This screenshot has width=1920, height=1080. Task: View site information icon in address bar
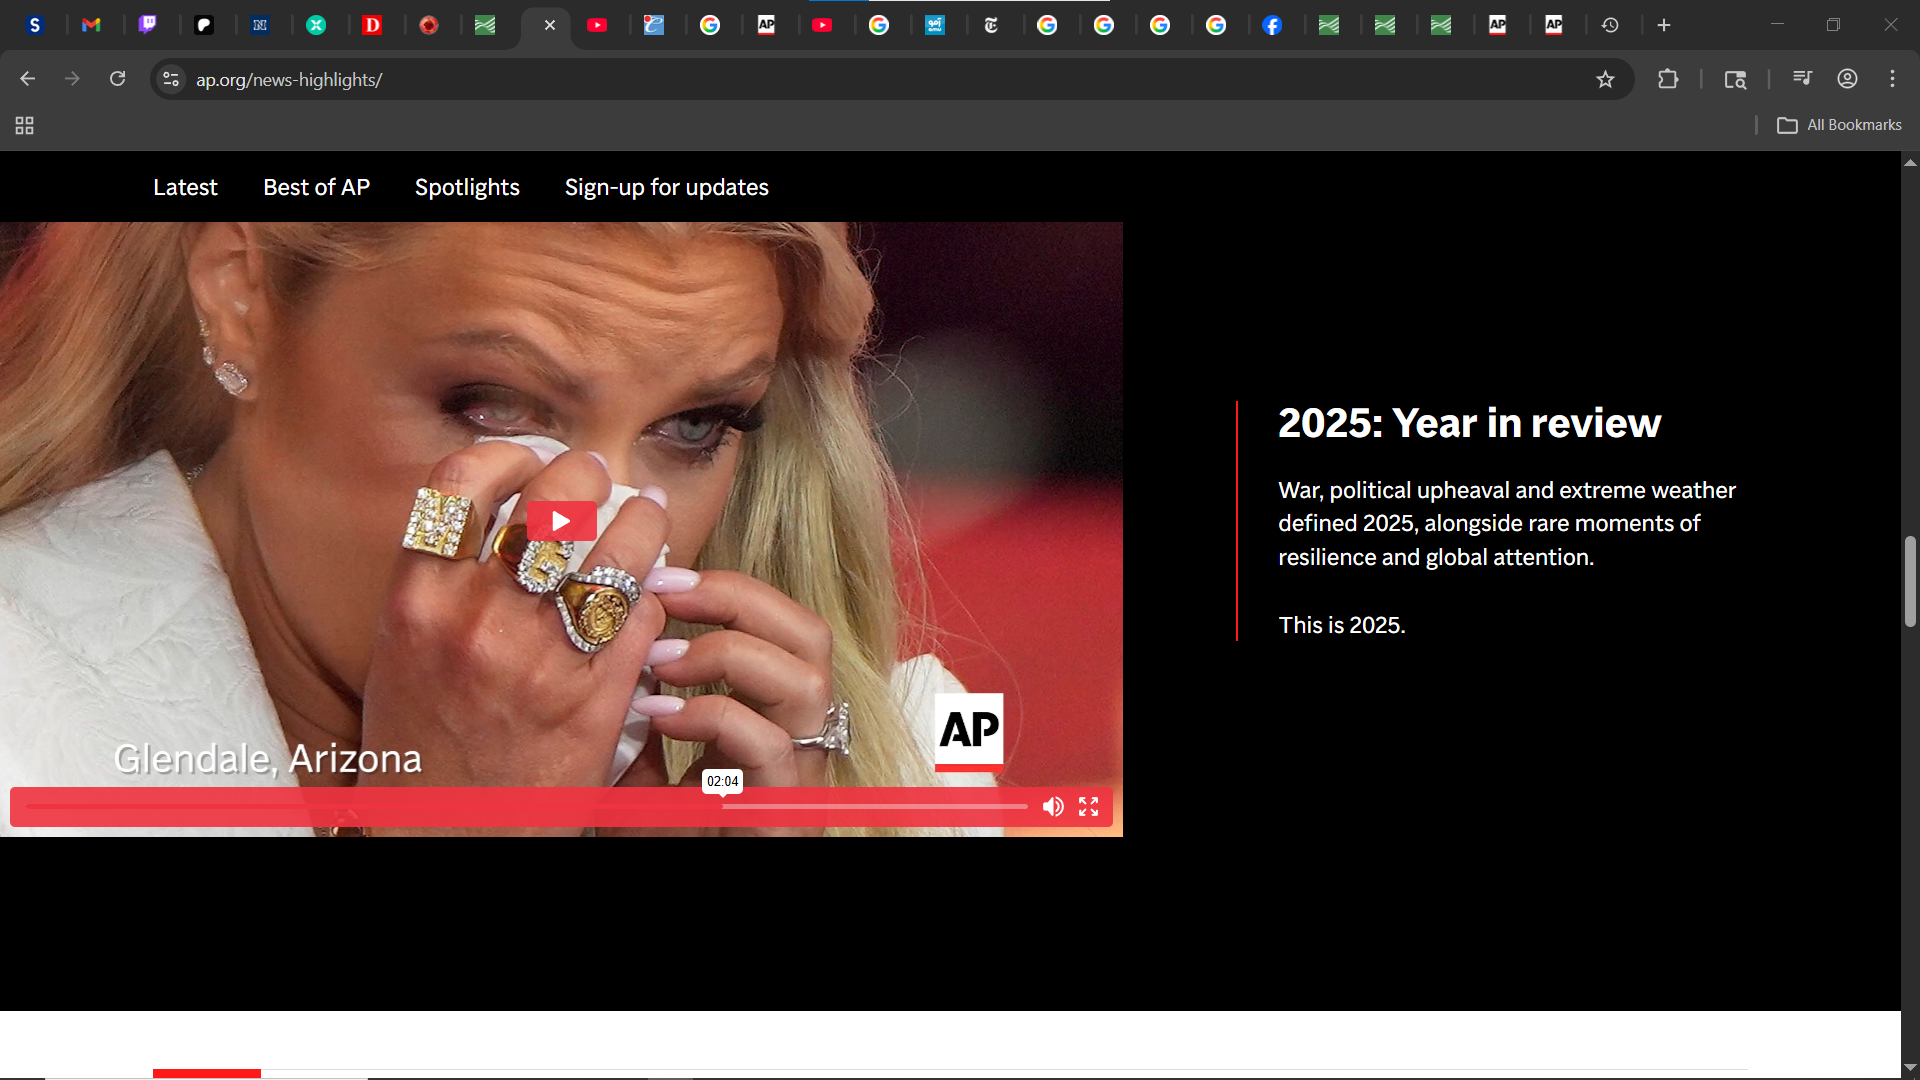(171, 79)
